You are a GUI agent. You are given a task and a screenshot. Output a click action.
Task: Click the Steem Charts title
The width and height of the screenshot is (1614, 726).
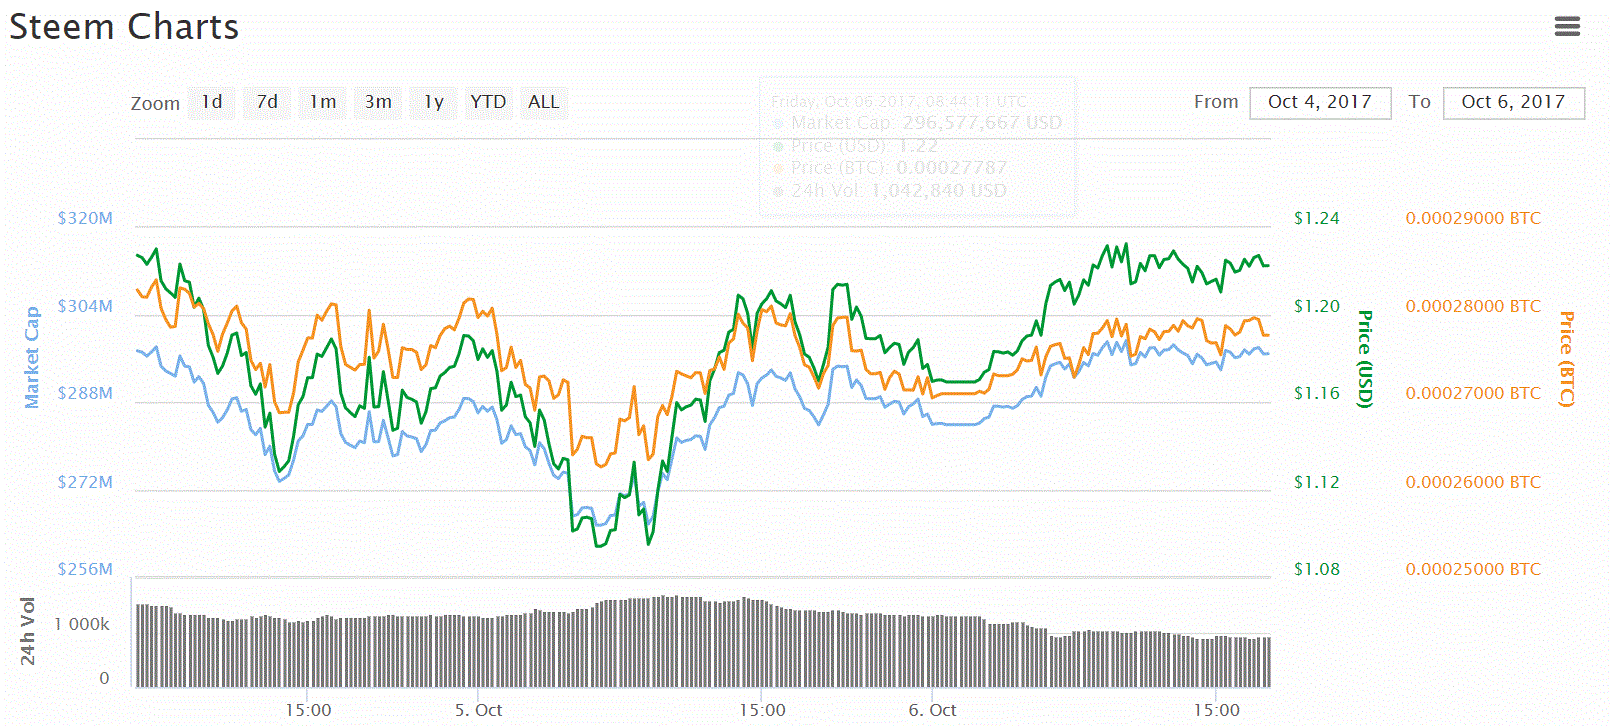[x=124, y=27]
